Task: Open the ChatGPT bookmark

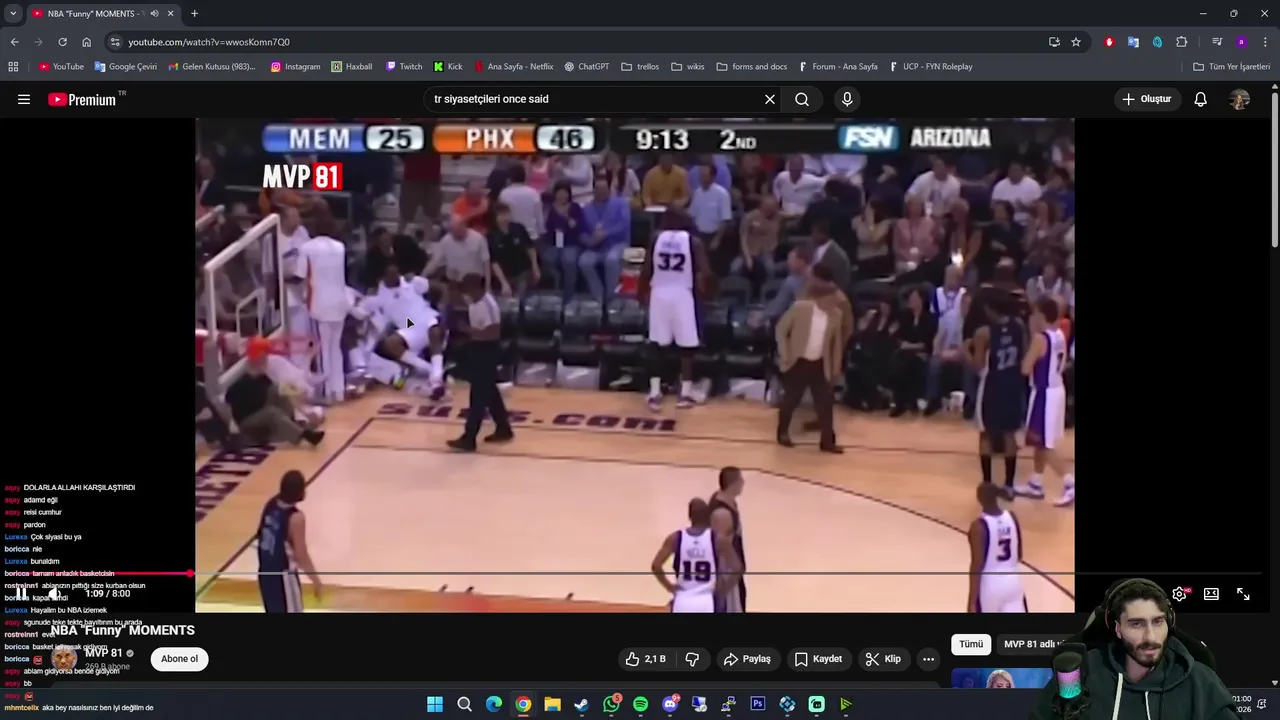Action: 586,67
